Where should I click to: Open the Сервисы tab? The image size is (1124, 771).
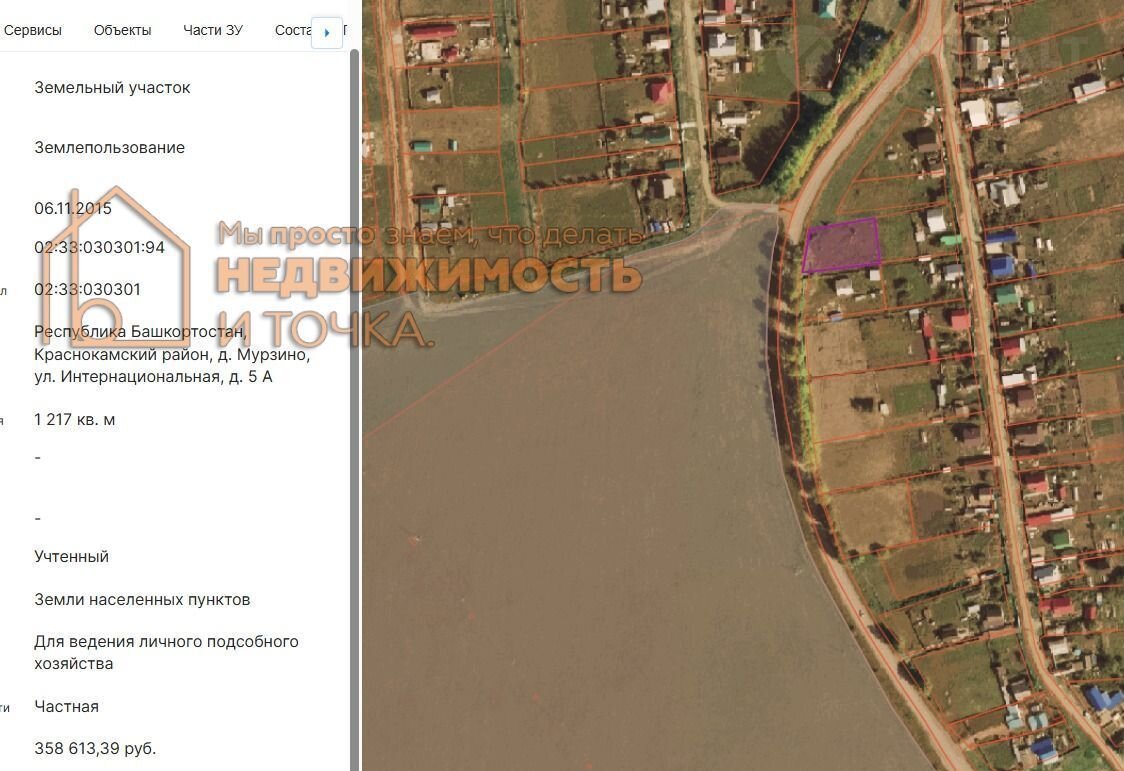[33, 30]
